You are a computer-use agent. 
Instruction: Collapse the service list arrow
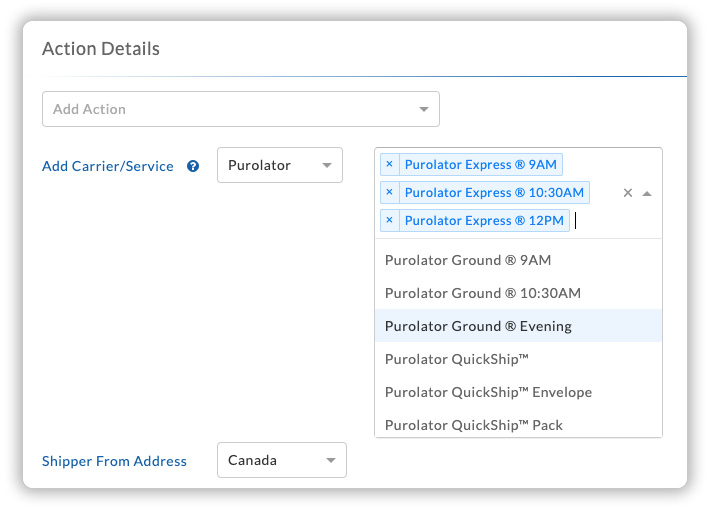647,193
